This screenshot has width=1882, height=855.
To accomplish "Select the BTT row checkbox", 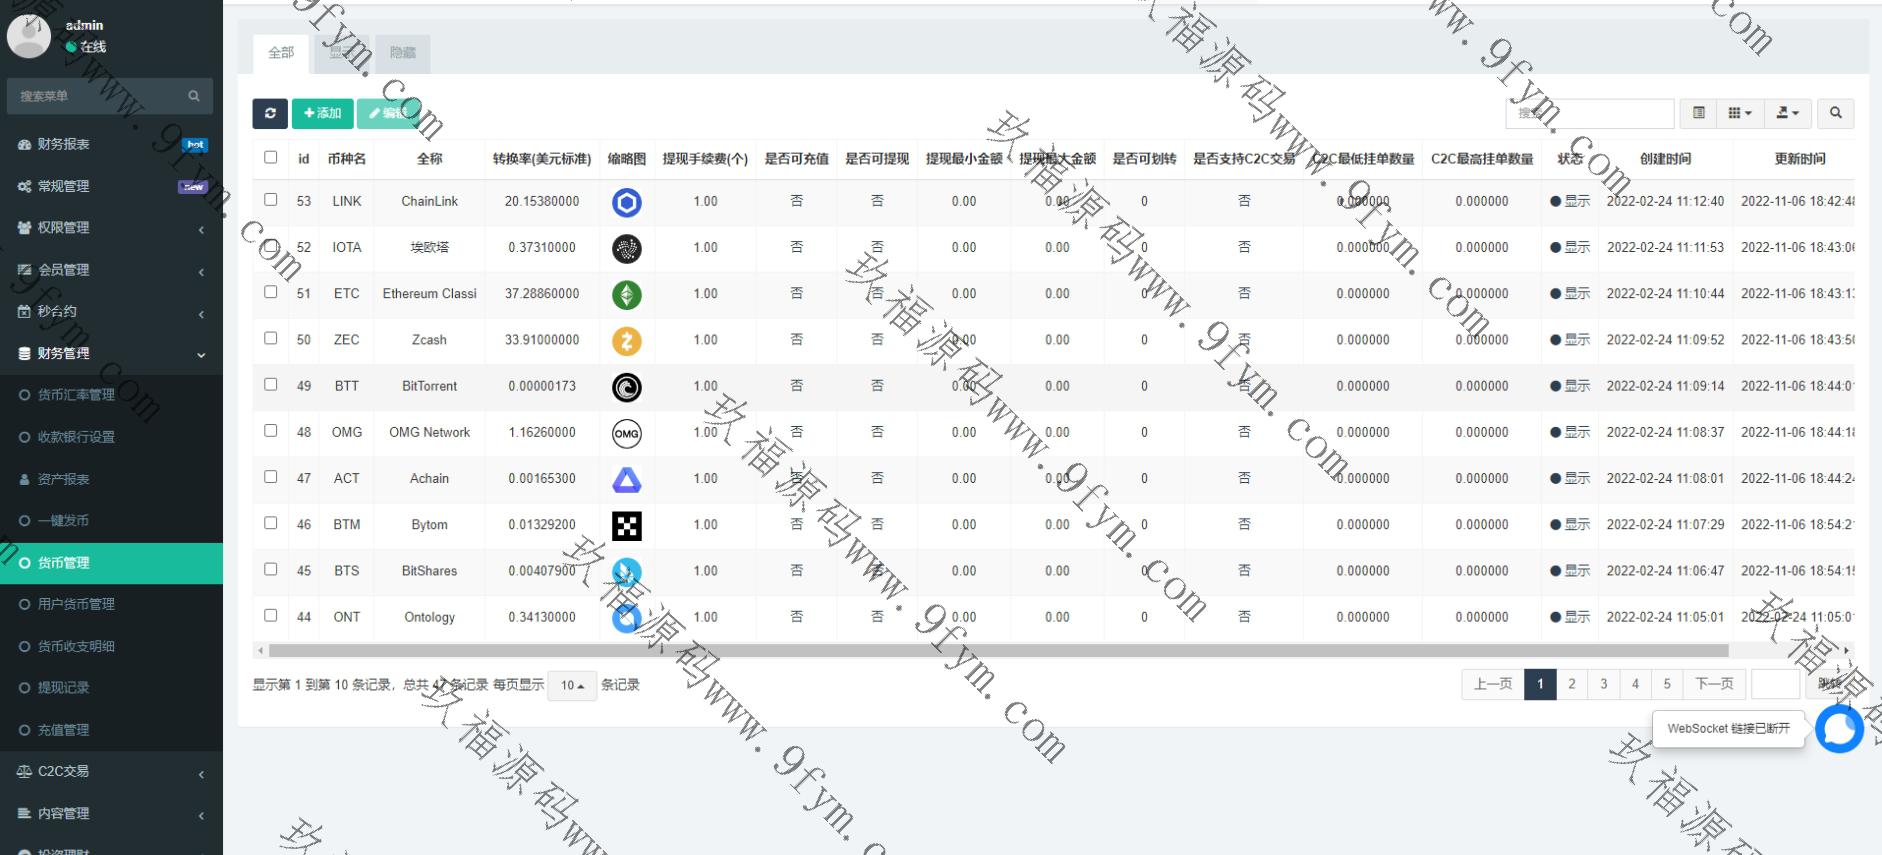I will coord(271,385).
